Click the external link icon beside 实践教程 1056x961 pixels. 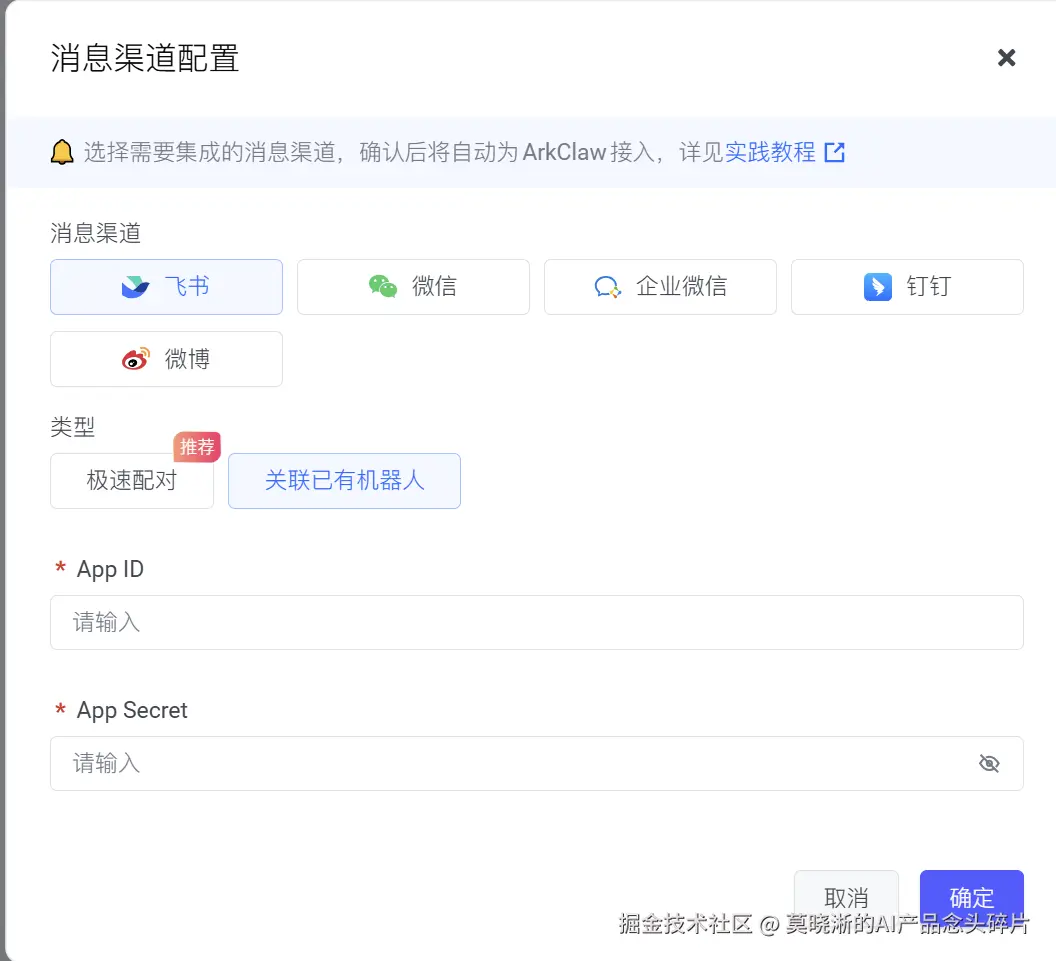[x=834, y=152]
